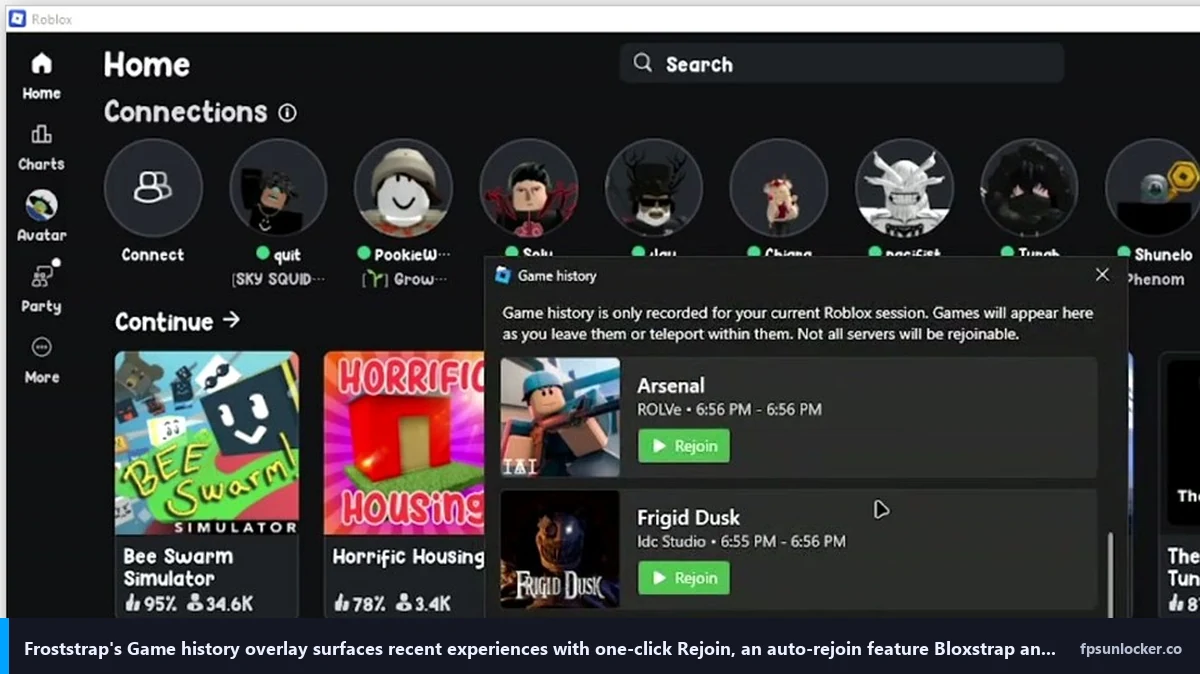Open the Horrific Housing thumbnail
This screenshot has height=674, width=1200.
coord(404,443)
